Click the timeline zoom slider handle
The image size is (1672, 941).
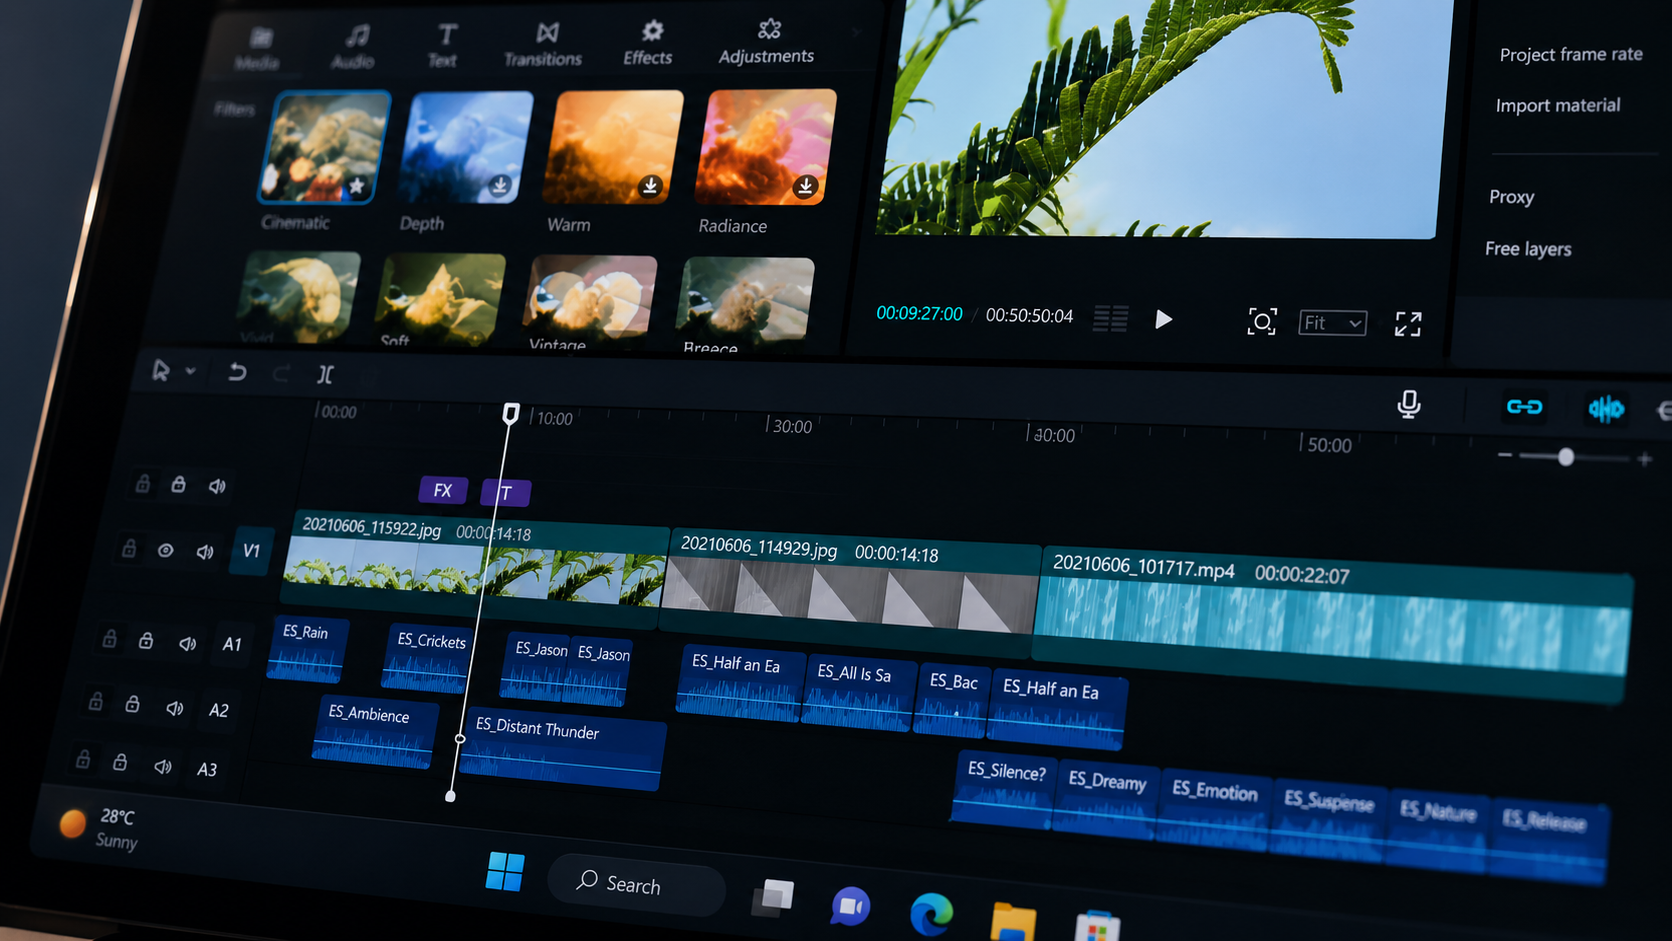click(1566, 457)
